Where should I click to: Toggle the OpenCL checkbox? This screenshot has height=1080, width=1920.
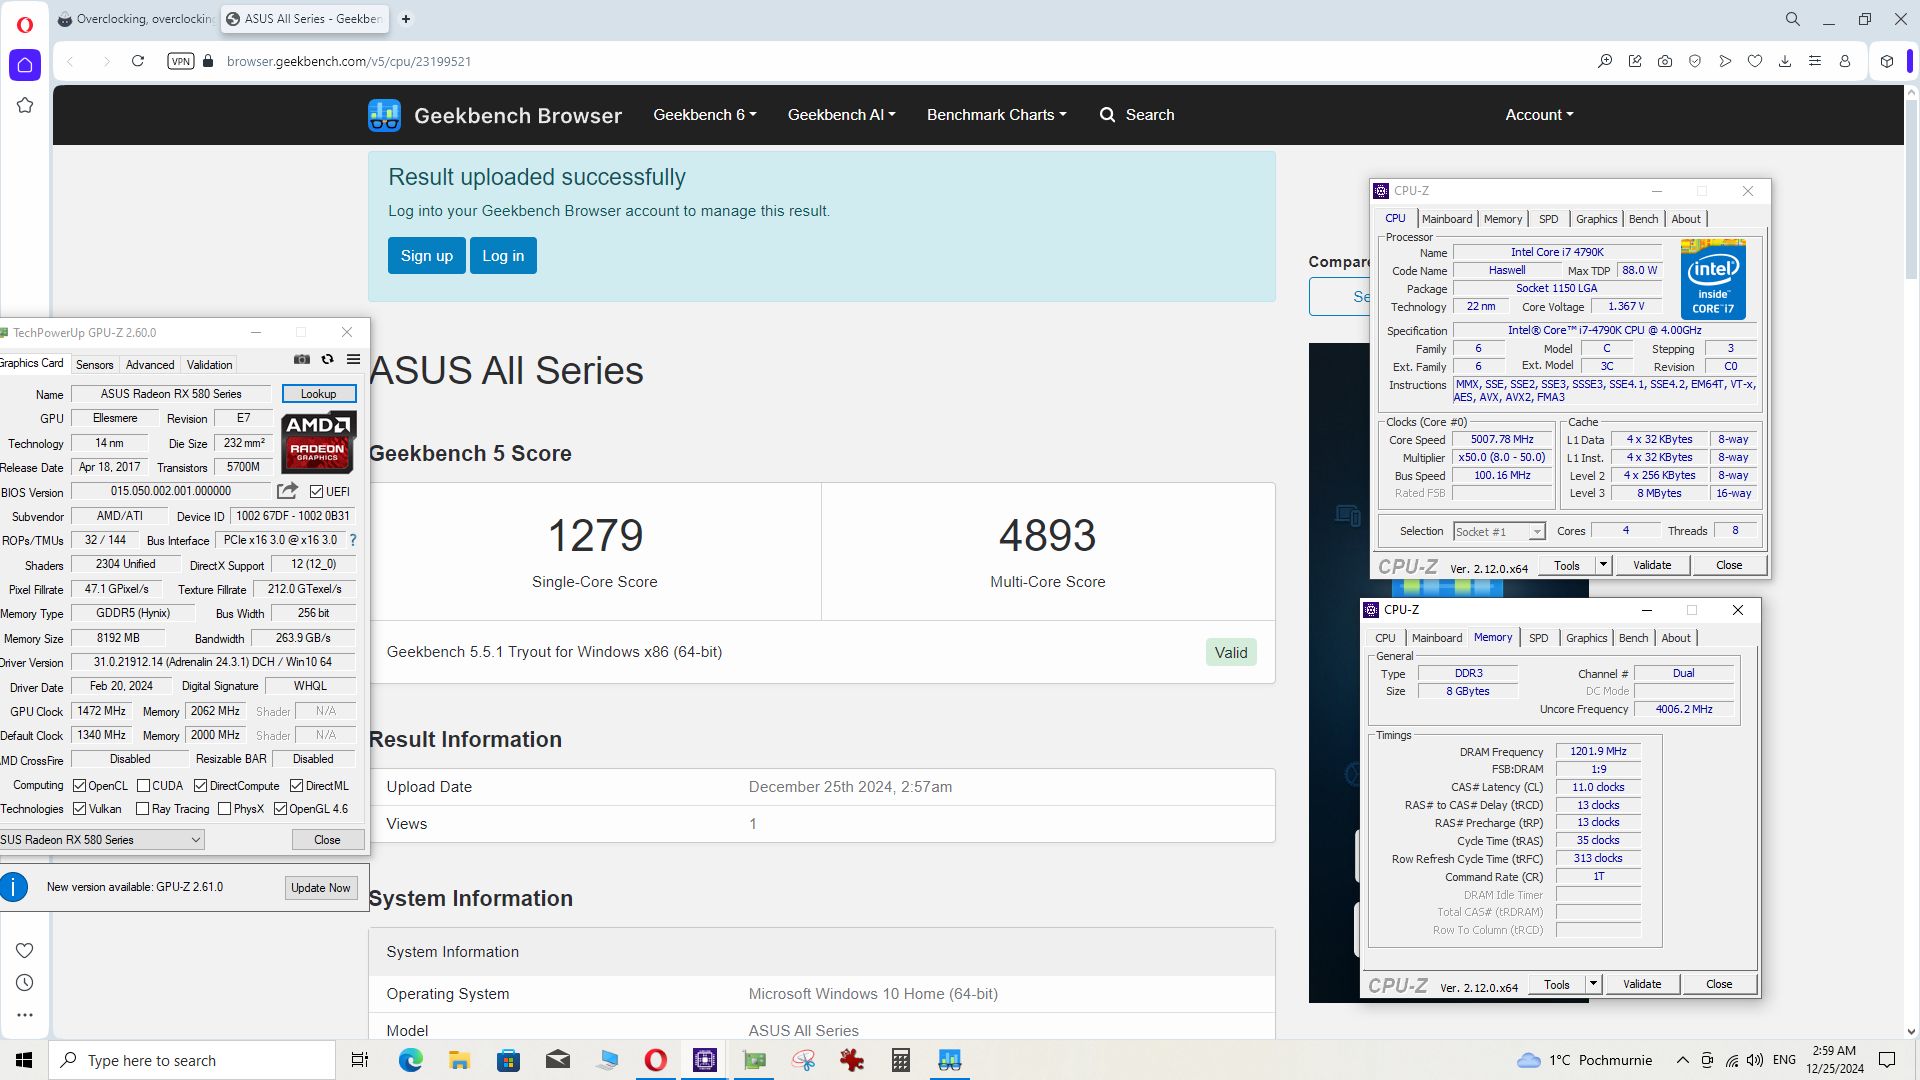pos(79,786)
